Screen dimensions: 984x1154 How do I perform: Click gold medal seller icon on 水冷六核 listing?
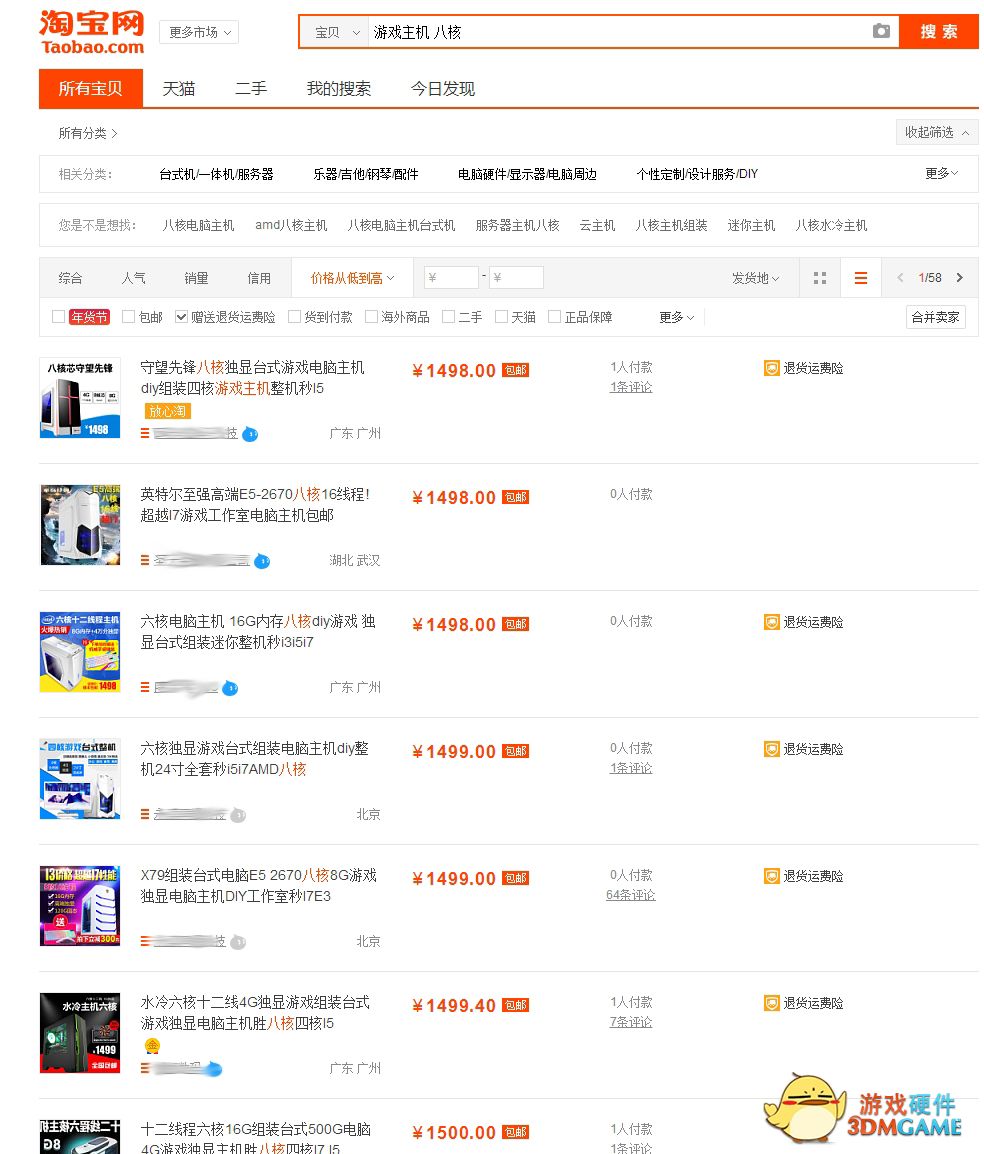click(x=152, y=1046)
